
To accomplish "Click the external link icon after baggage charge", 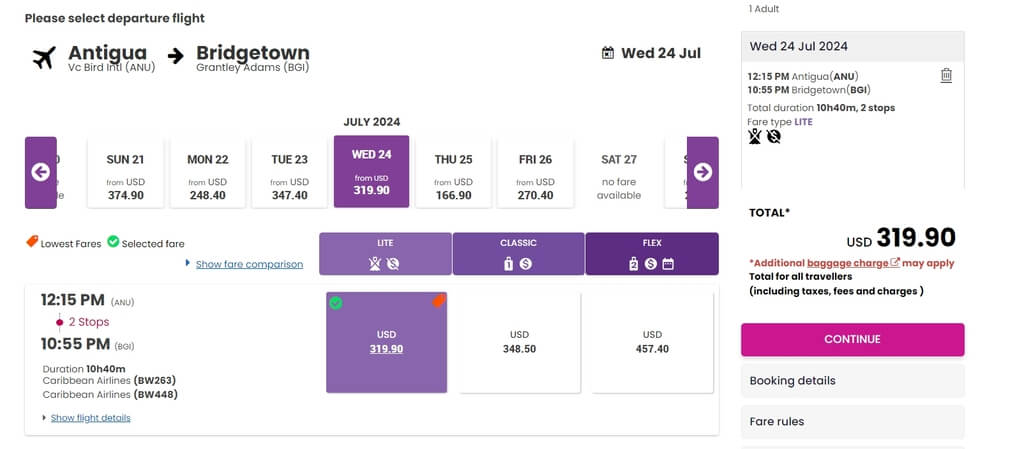I will [895, 262].
